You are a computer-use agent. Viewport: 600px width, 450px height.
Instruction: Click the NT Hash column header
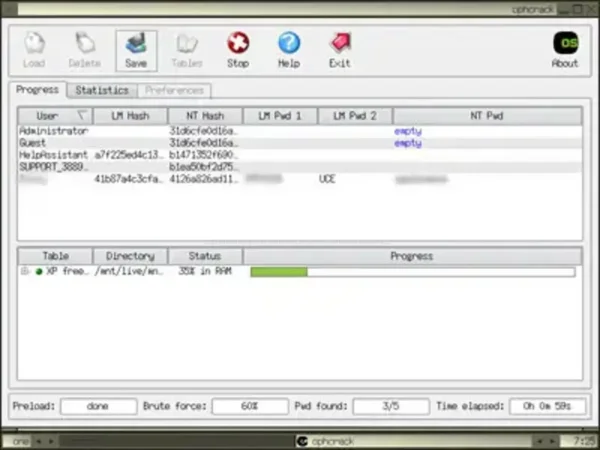pyautogui.click(x=205, y=116)
